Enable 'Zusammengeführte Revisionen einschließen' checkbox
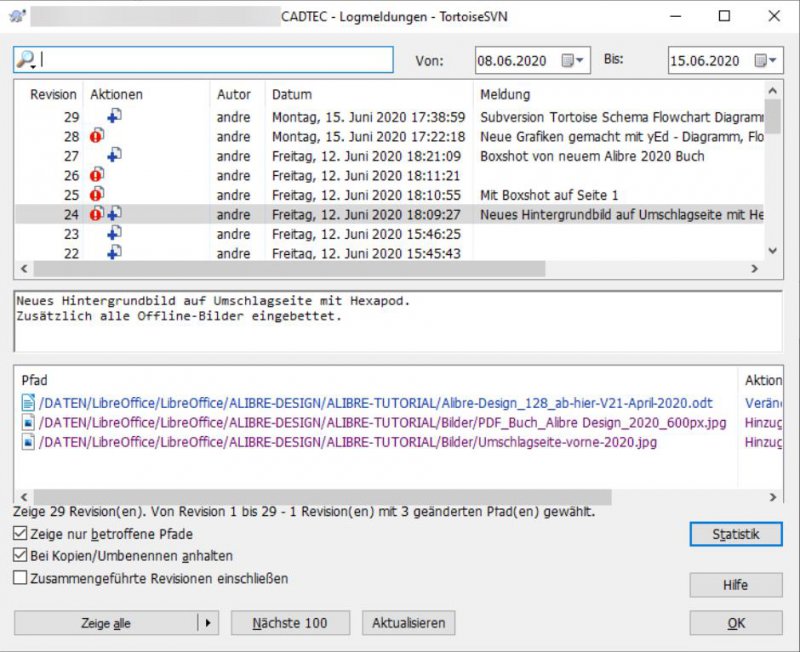 tap(20, 578)
